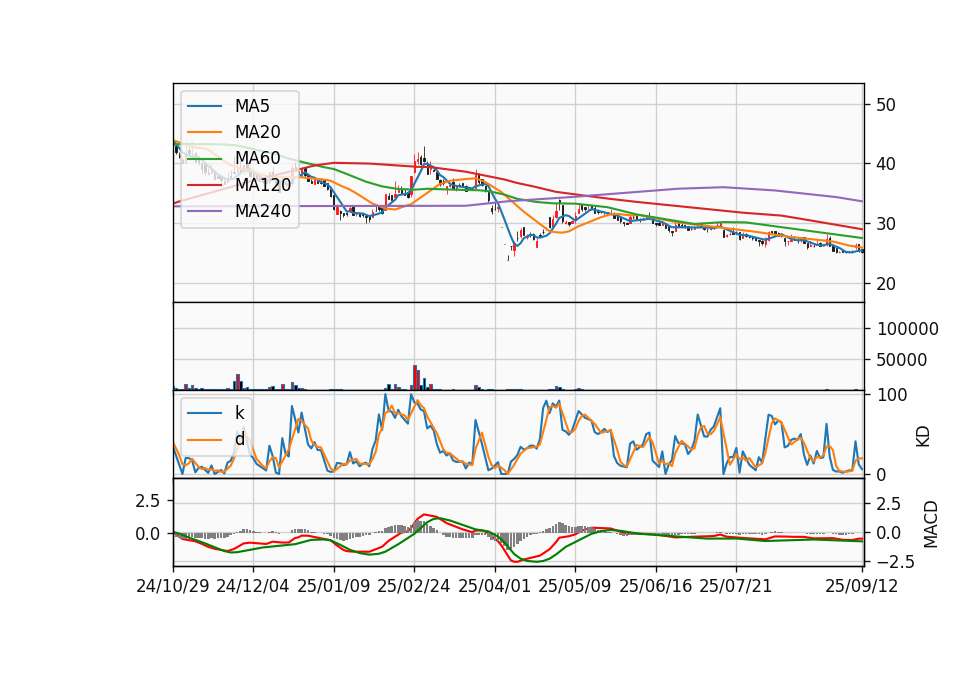This screenshot has width=960, height=690.
Task: Click the KD axis label
Action: [x=923, y=436]
